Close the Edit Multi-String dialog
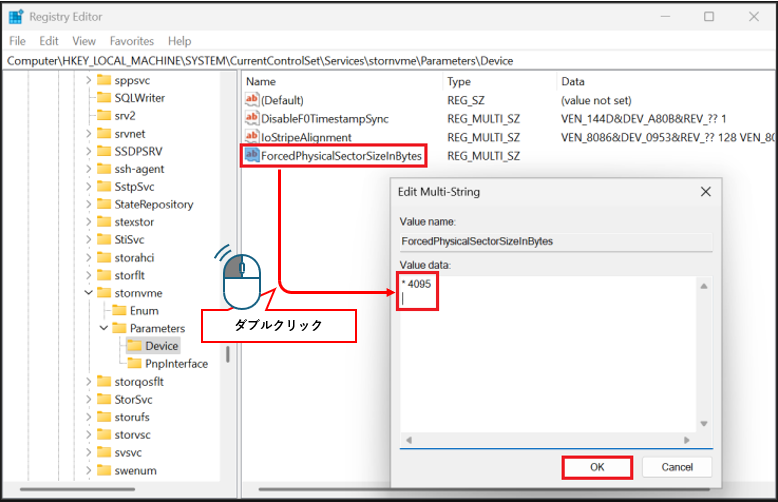Viewport: 778px width, 502px height. click(x=706, y=191)
